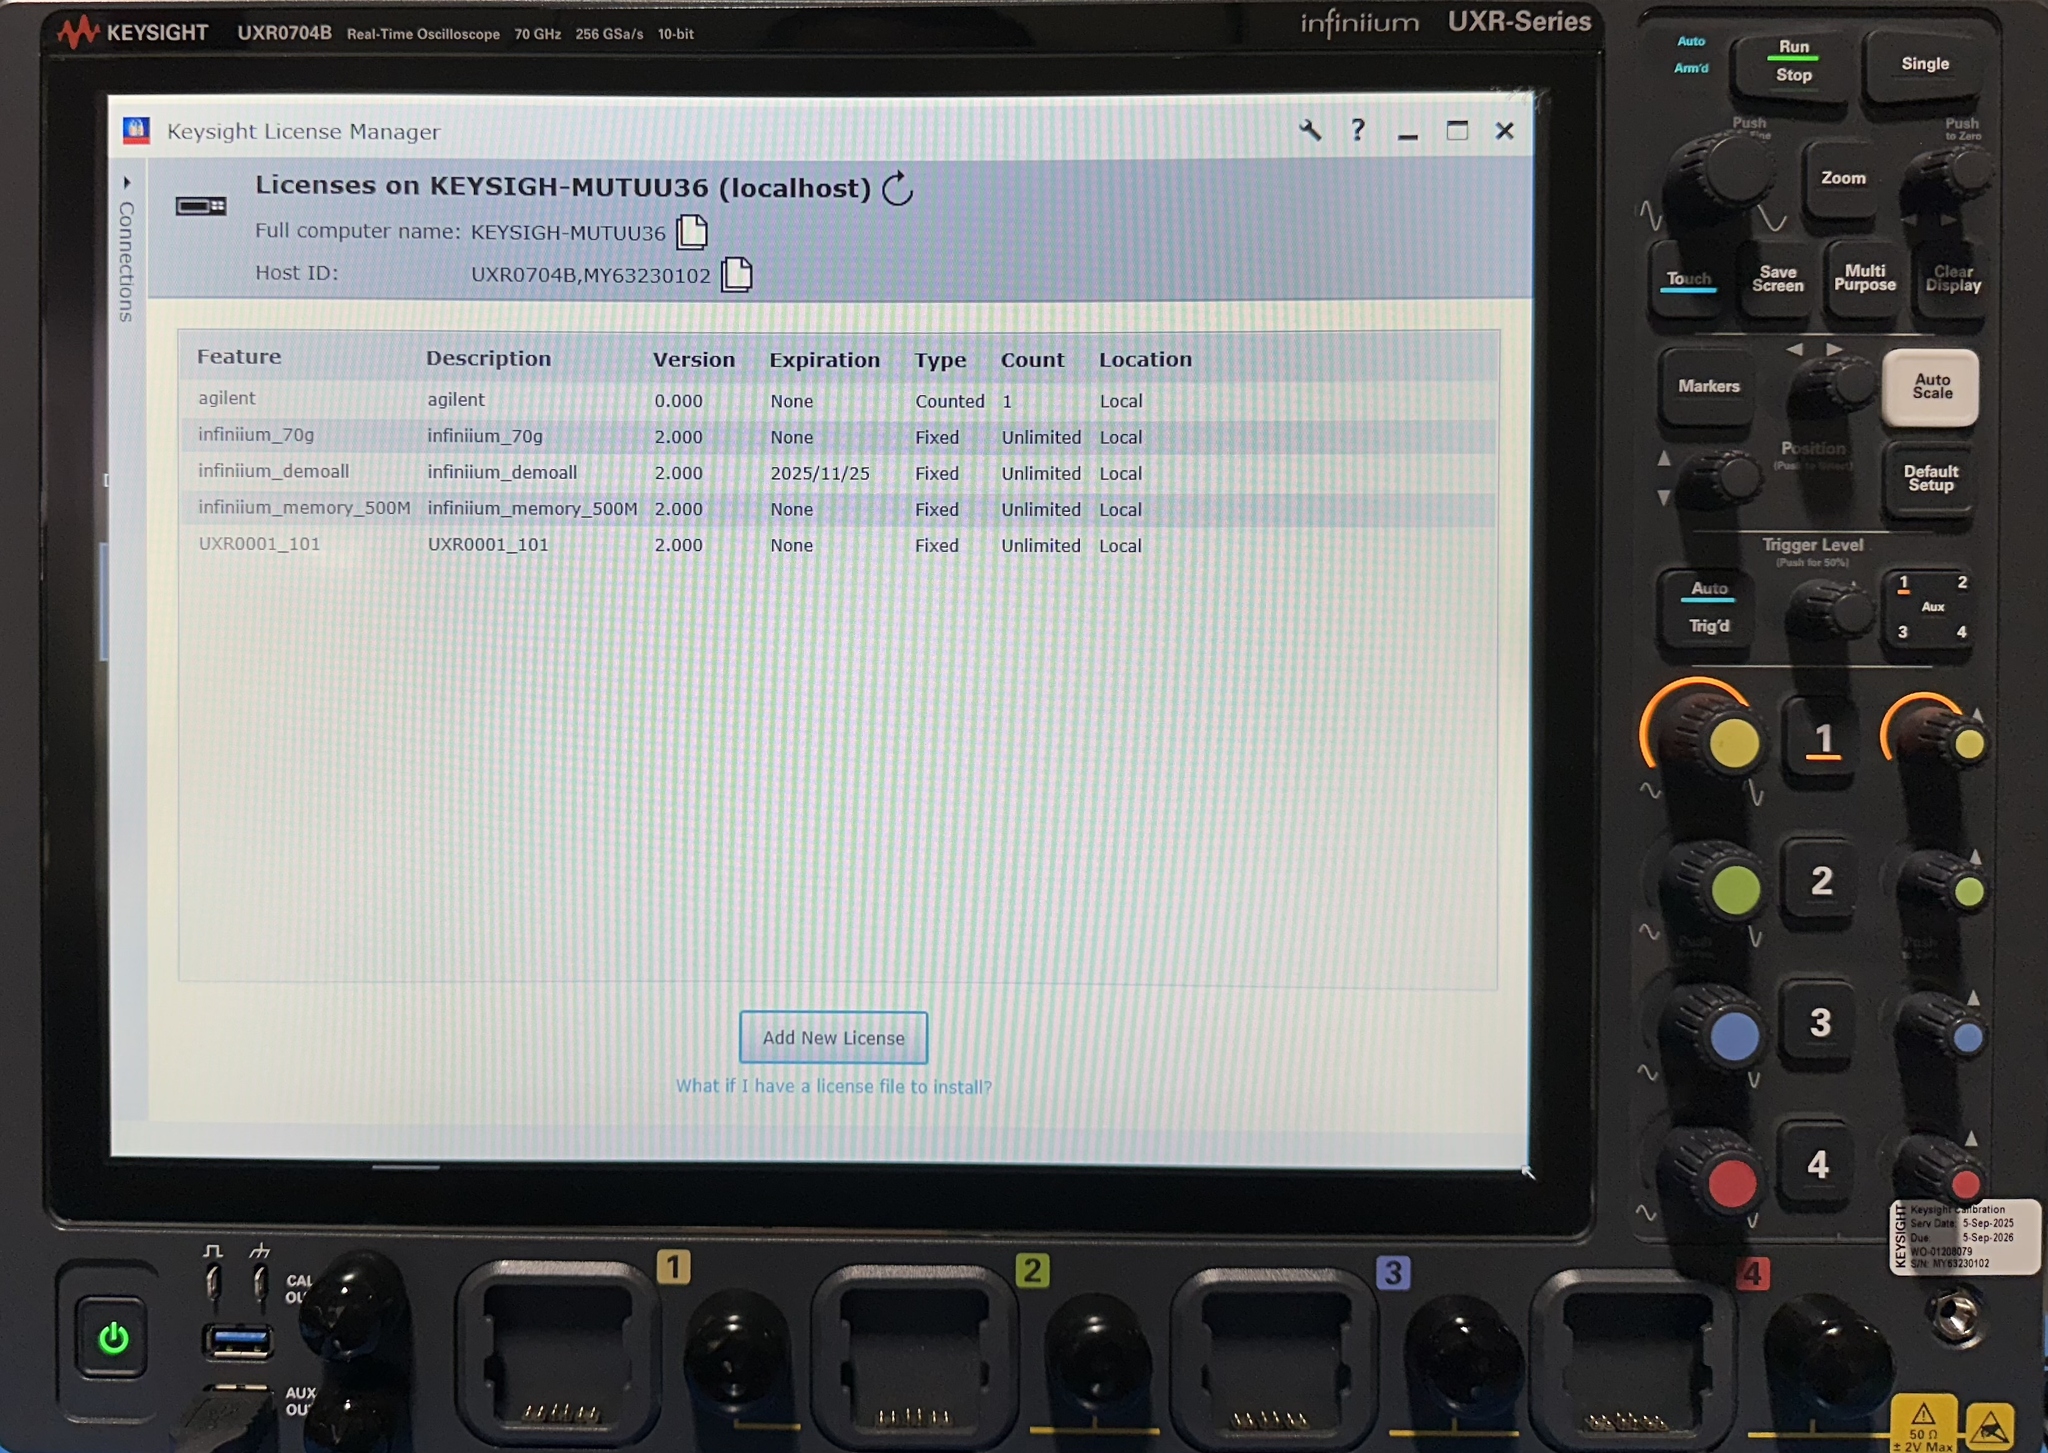
Task: Sort by the Feature column header
Action: [x=239, y=357]
